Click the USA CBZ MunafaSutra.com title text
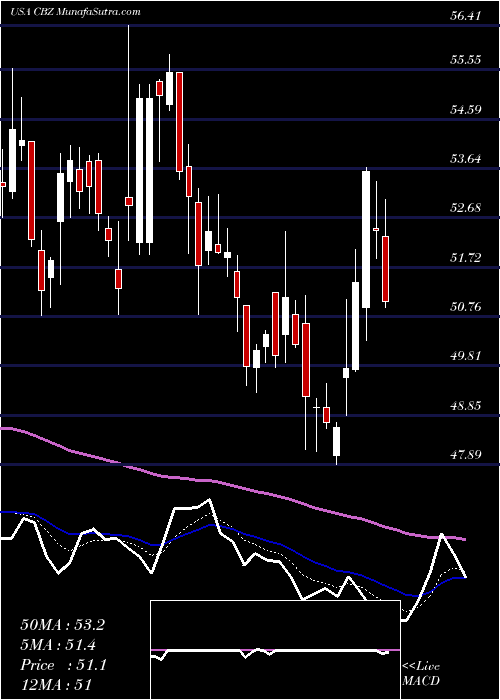 tap(75, 12)
